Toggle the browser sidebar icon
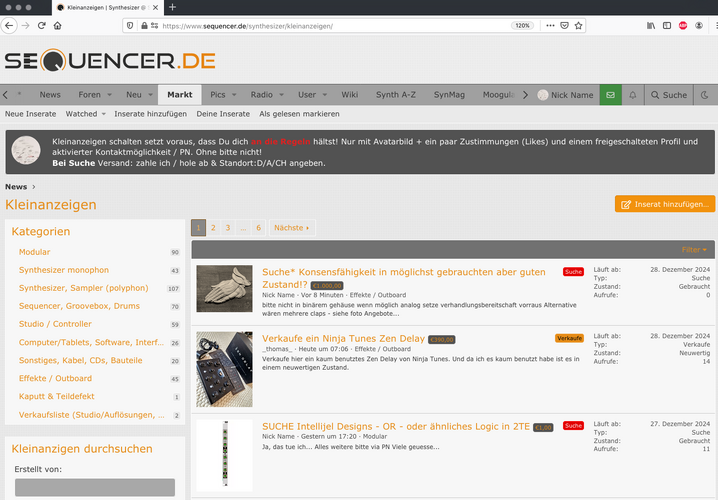Image resolution: width=718 pixels, height=500 pixels. tap(667, 26)
